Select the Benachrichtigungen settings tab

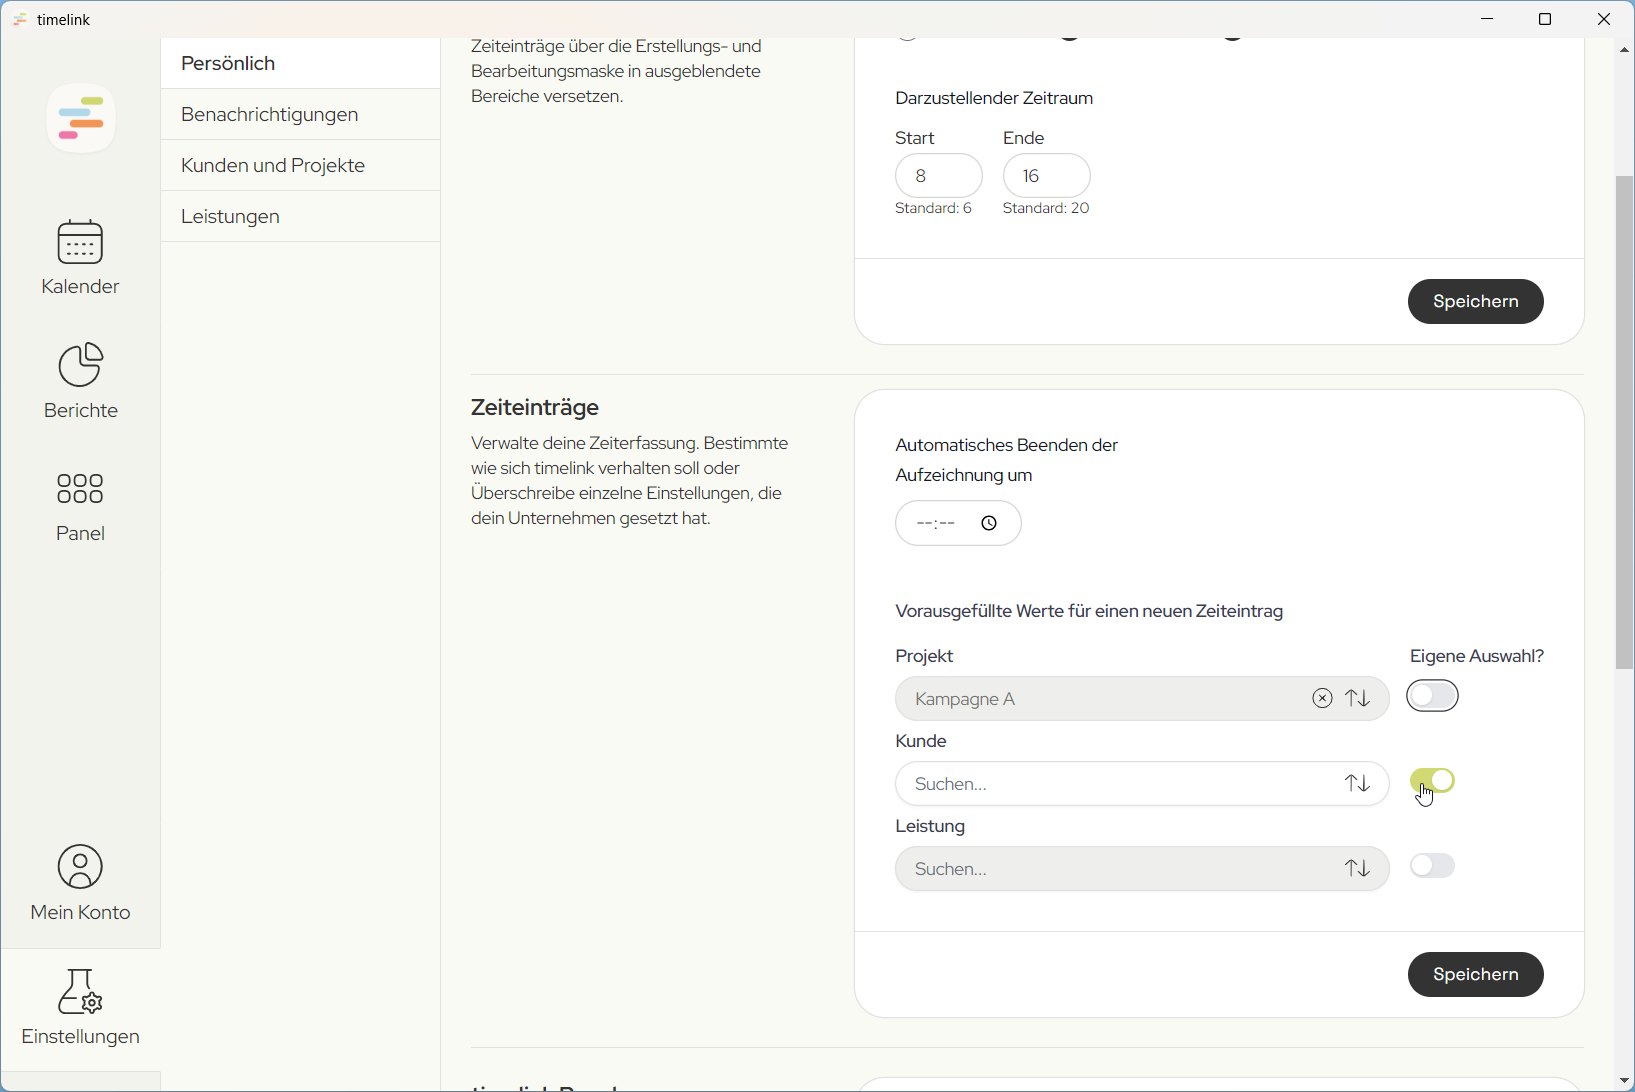(300, 114)
